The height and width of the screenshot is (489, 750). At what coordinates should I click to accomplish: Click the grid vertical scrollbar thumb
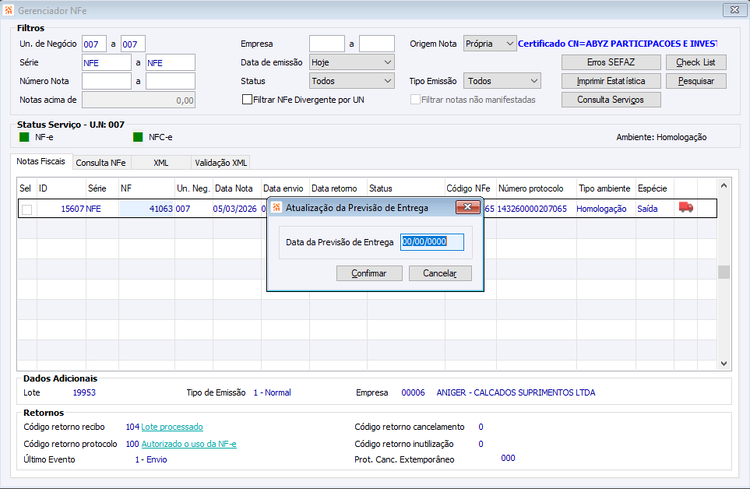(x=724, y=272)
